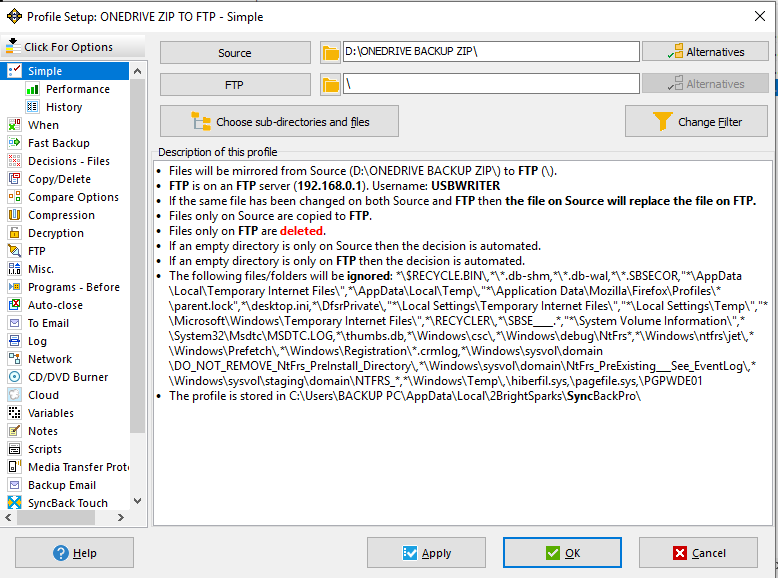Image resolution: width=778 pixels, height=578 pixels.
Task: Click the When schedule icon
Action: coord(14,125)
